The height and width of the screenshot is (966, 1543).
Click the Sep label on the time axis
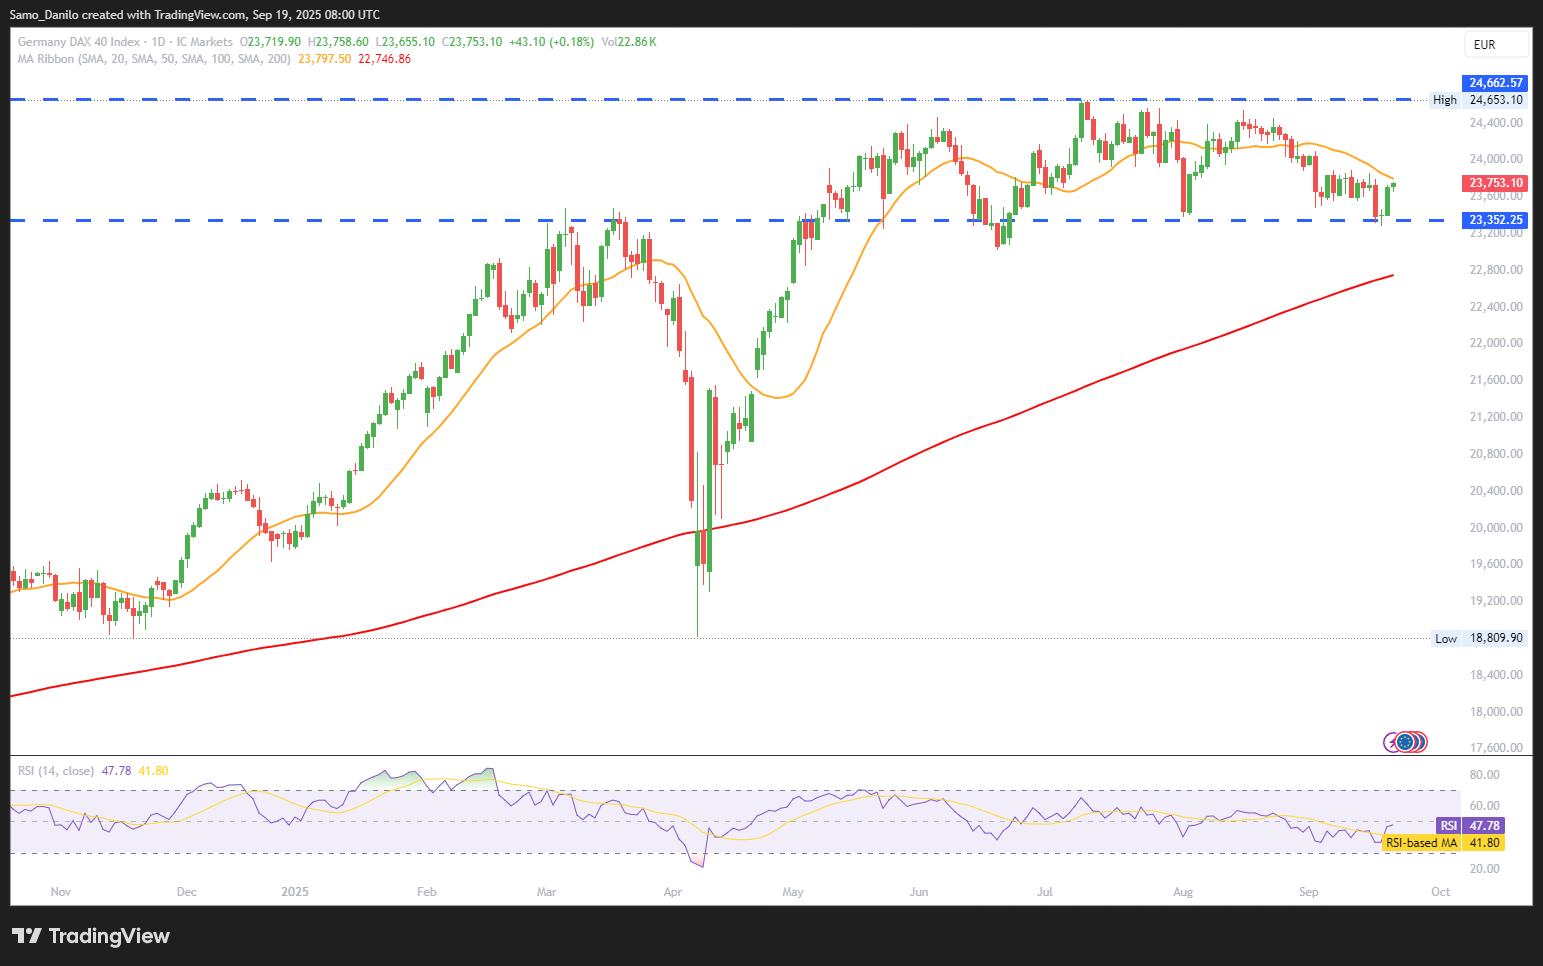(1308, 892)
